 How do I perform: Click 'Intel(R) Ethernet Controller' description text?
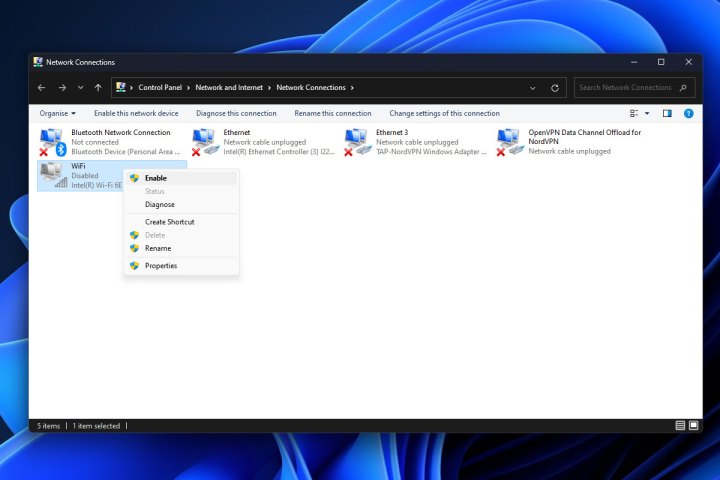coord(279,152)
